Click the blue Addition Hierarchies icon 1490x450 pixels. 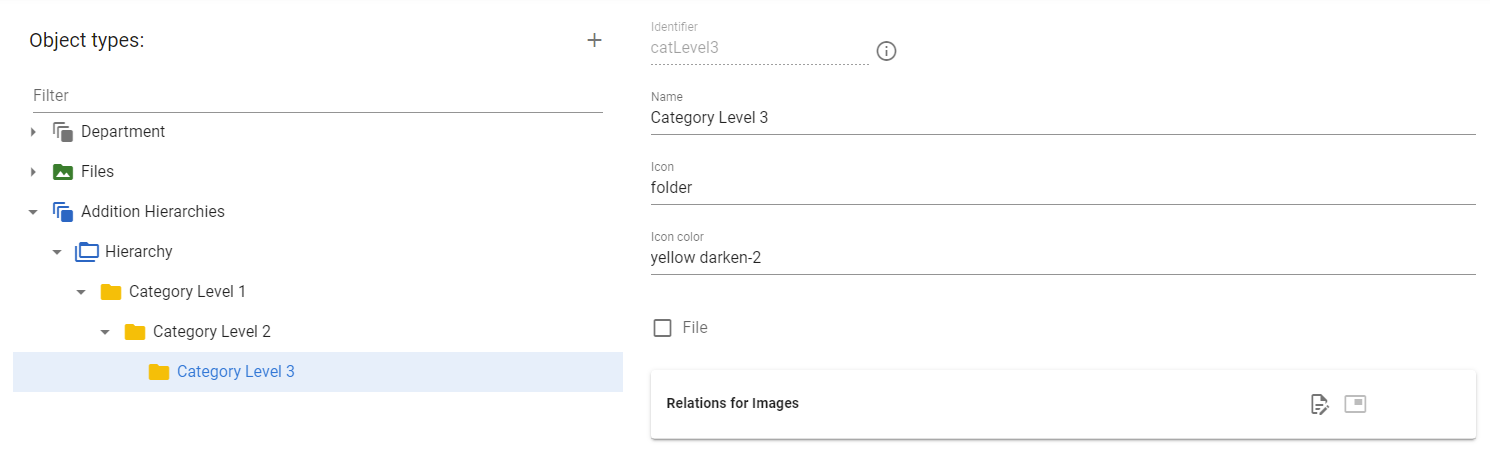64,212
